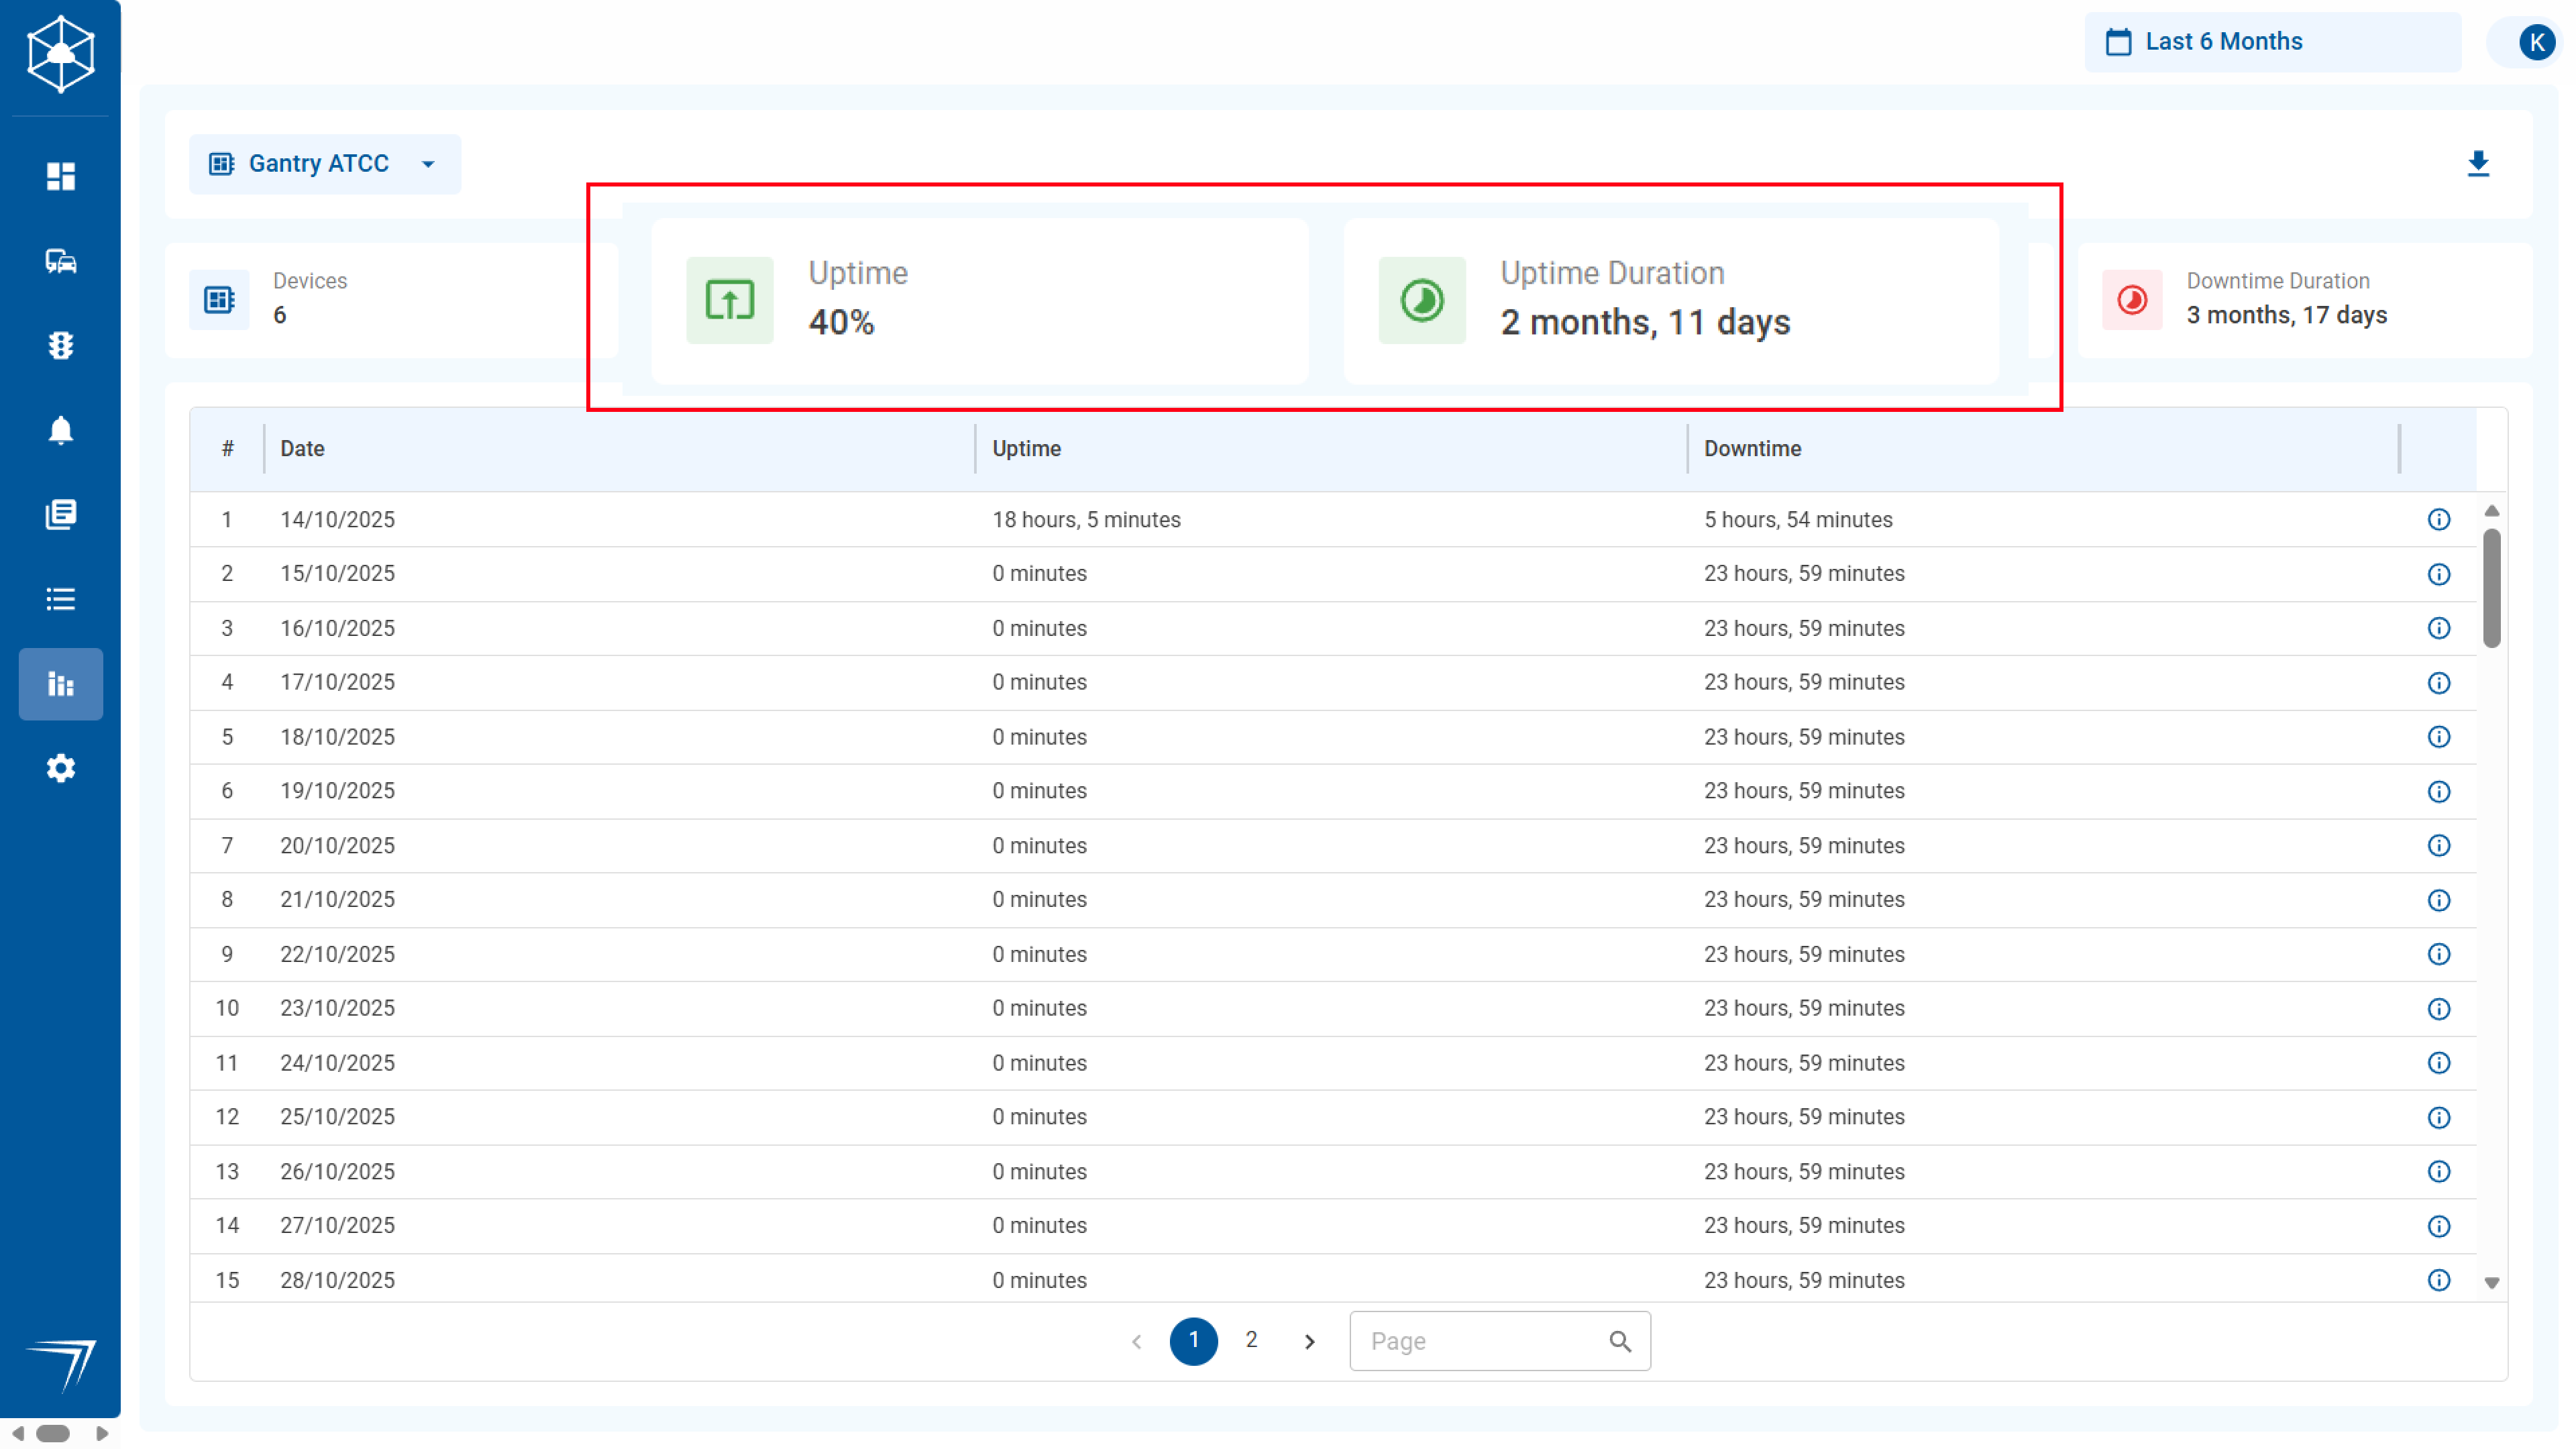Click the table vertical scrollbar thumb
2576x1449 pixels.
[2491, 588]
